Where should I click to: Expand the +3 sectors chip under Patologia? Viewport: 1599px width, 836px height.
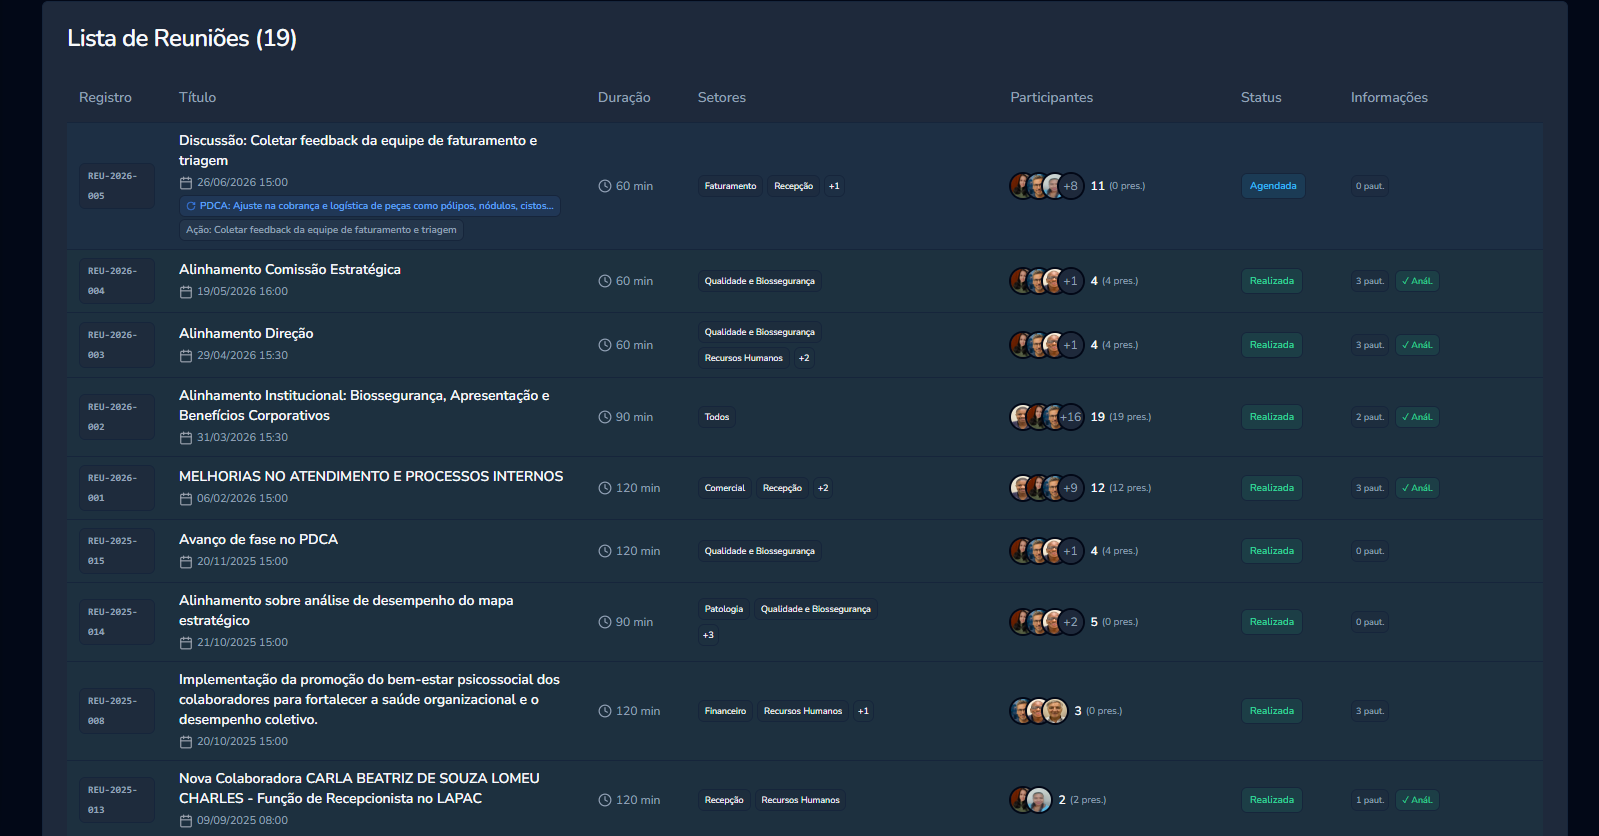(708, 635)
